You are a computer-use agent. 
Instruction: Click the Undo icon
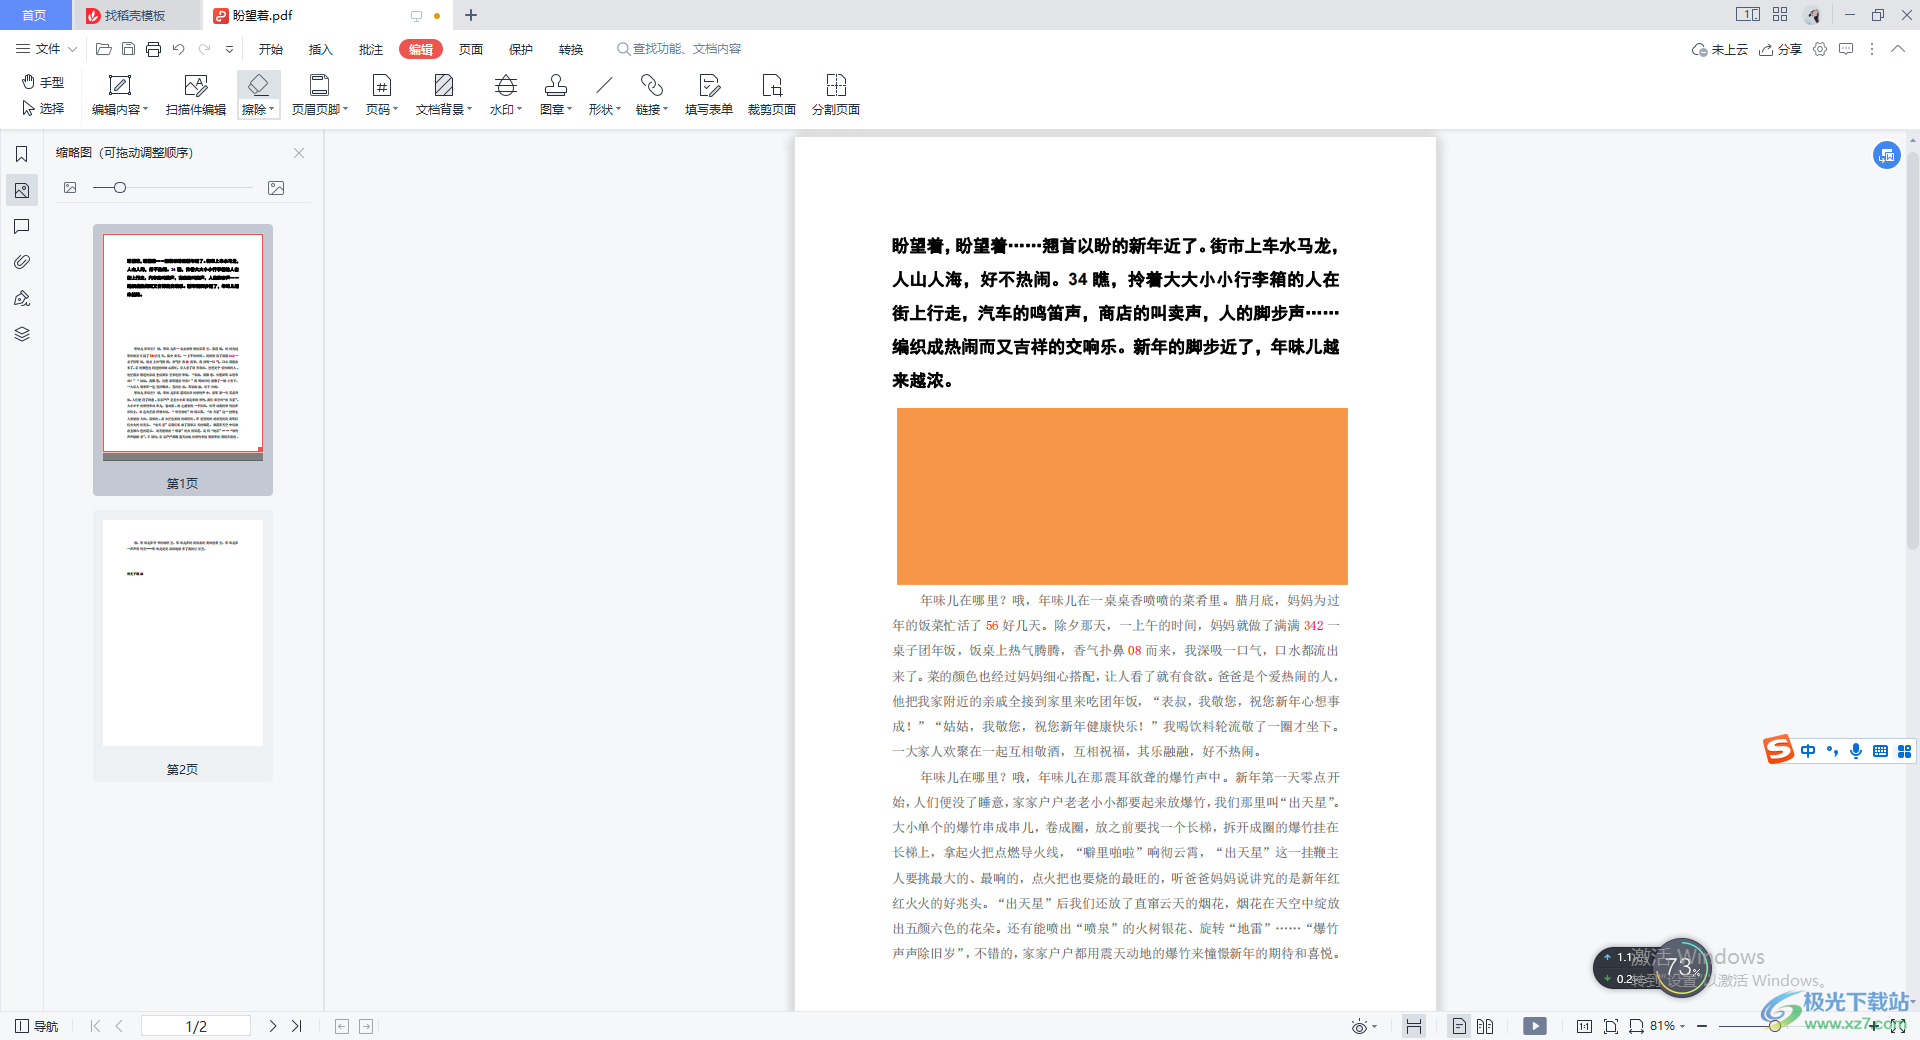pyautogui.click(x=179, y=49)
